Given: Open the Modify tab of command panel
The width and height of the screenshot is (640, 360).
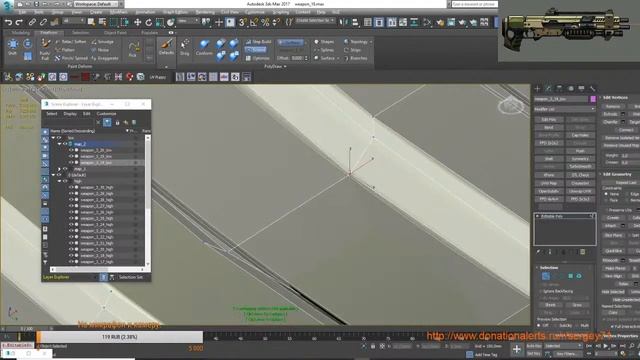Looking at the screenshot, I should [548, 88].
